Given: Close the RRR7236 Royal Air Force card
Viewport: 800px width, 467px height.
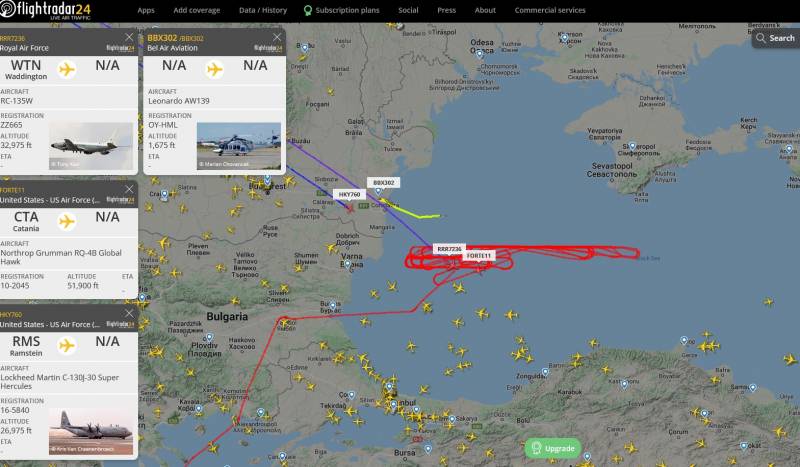Looking at the screenshot, I should click(x=129, y=37).
